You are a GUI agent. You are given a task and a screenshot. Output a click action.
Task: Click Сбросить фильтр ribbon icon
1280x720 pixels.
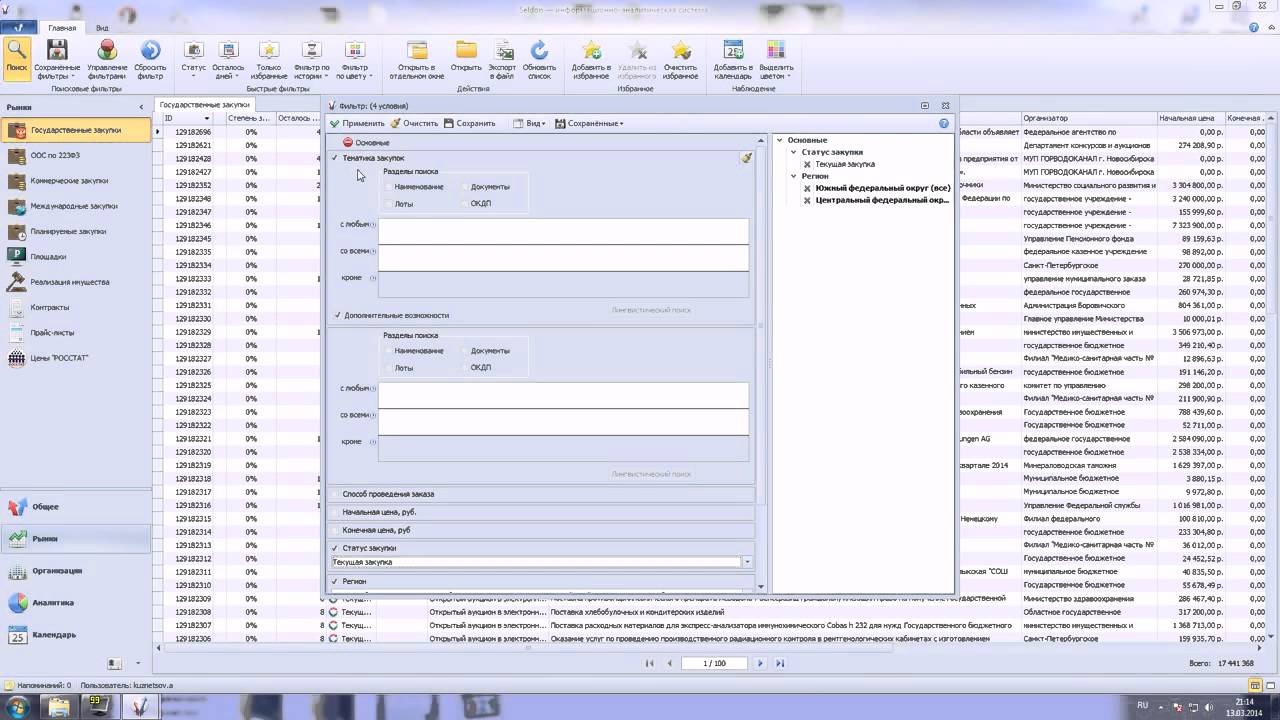[150, 59]
